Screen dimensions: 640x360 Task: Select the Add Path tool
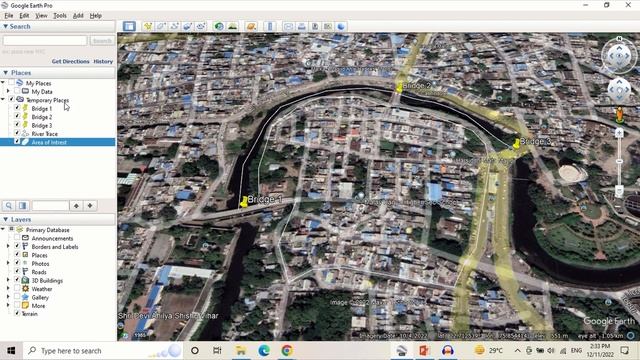click(x=174, y=27)
